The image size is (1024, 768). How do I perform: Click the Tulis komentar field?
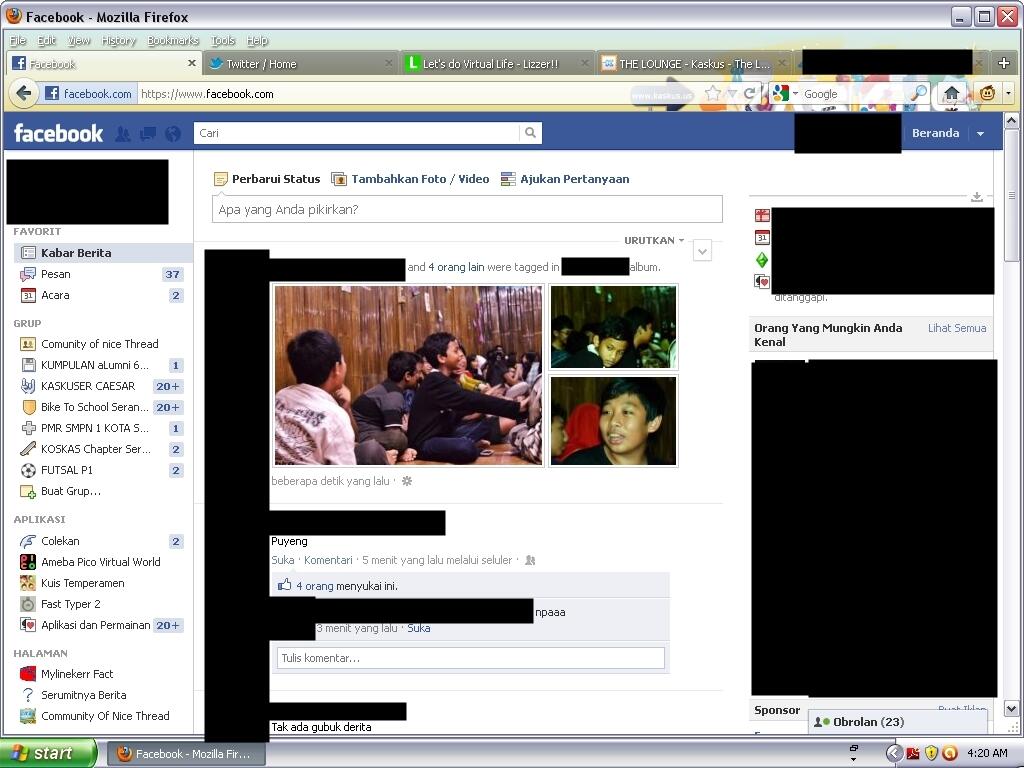pyautogui.click(x=471, y=658)
